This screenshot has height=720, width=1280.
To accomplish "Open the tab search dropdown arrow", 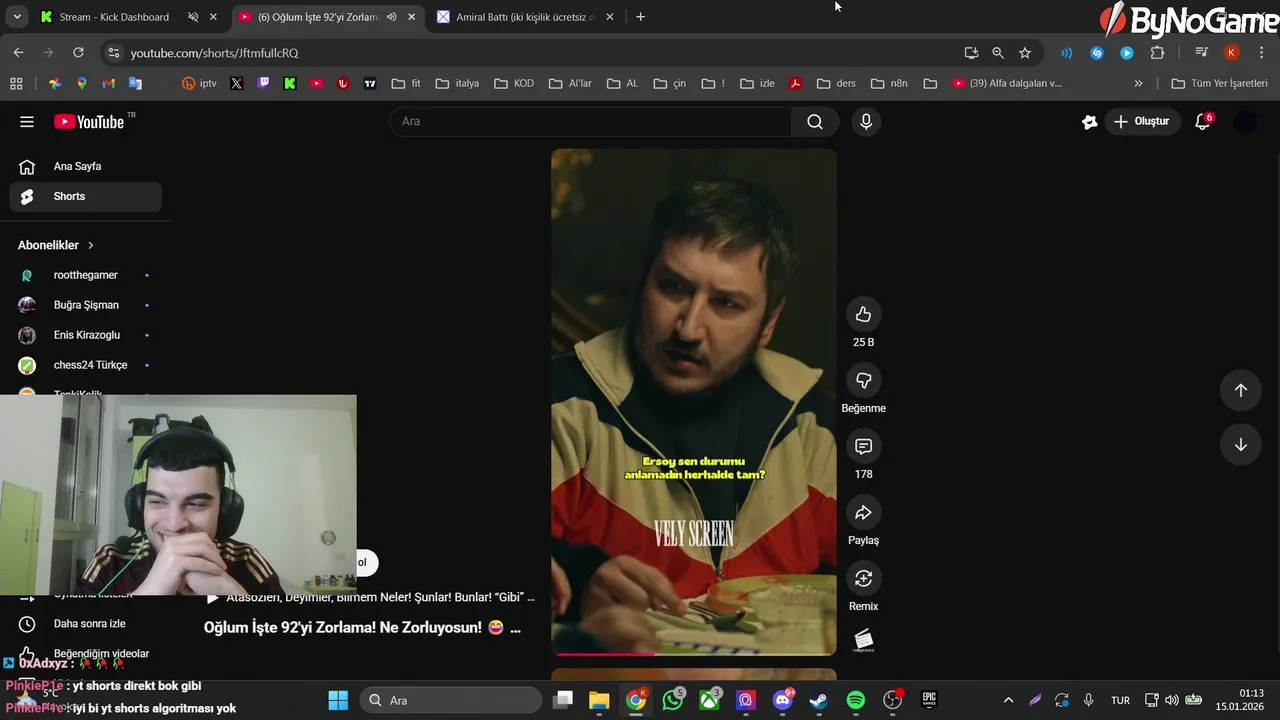I will [x=17, y=17].
